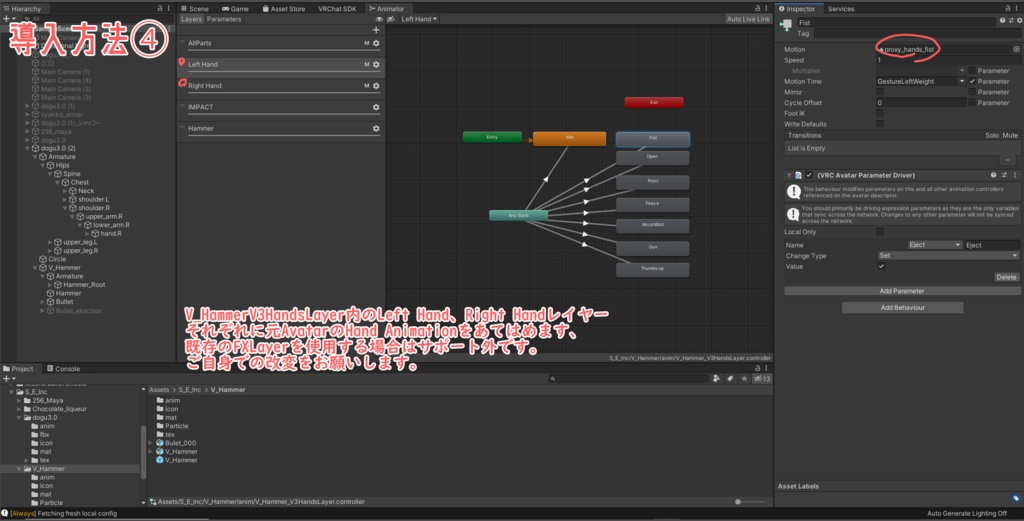Switch to animator Parameters tab
Image resolution: width=1024 pixels, height=521 pixels.
pyautogui.click(x=224, y=19)
